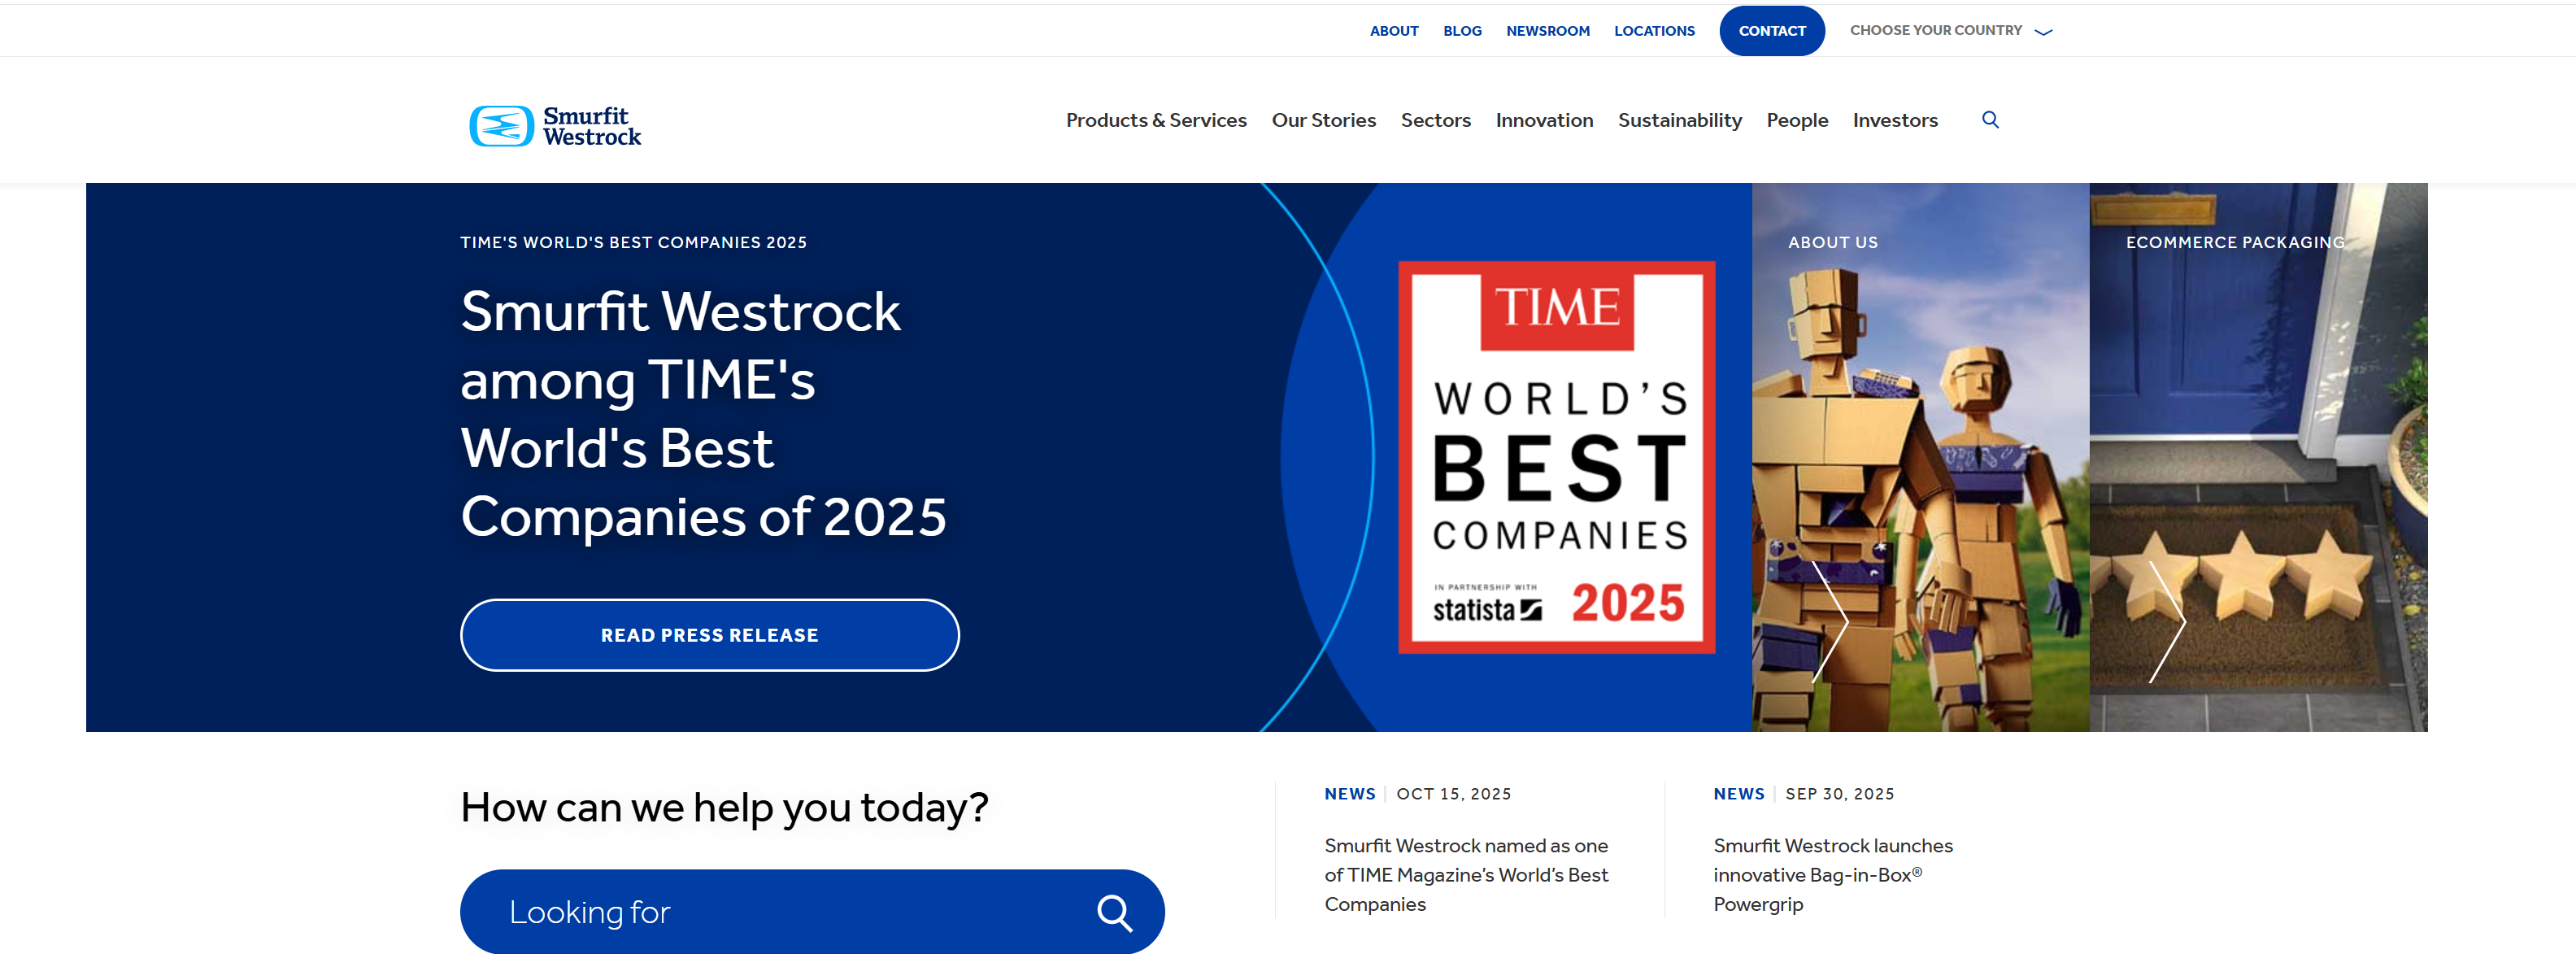Open the Locations link
Viewport: 2576px width, 954px height.
click(x=1654, y=31)
